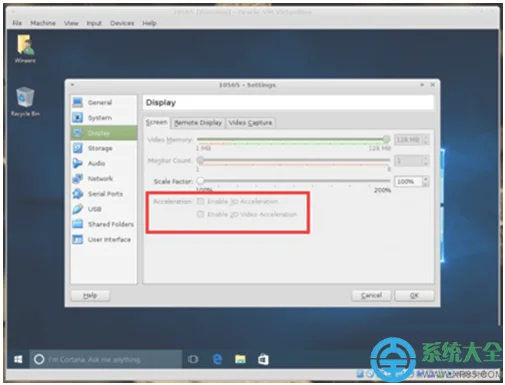Open the General settings category
Viewport: 505px width, 385px height.
103,102
